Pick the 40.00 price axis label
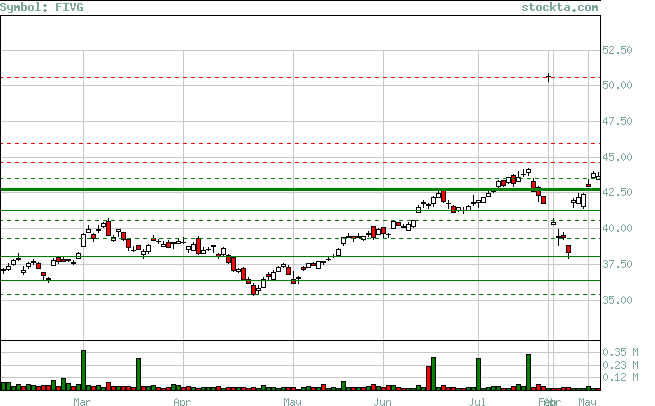 click(x=617, y=228)
